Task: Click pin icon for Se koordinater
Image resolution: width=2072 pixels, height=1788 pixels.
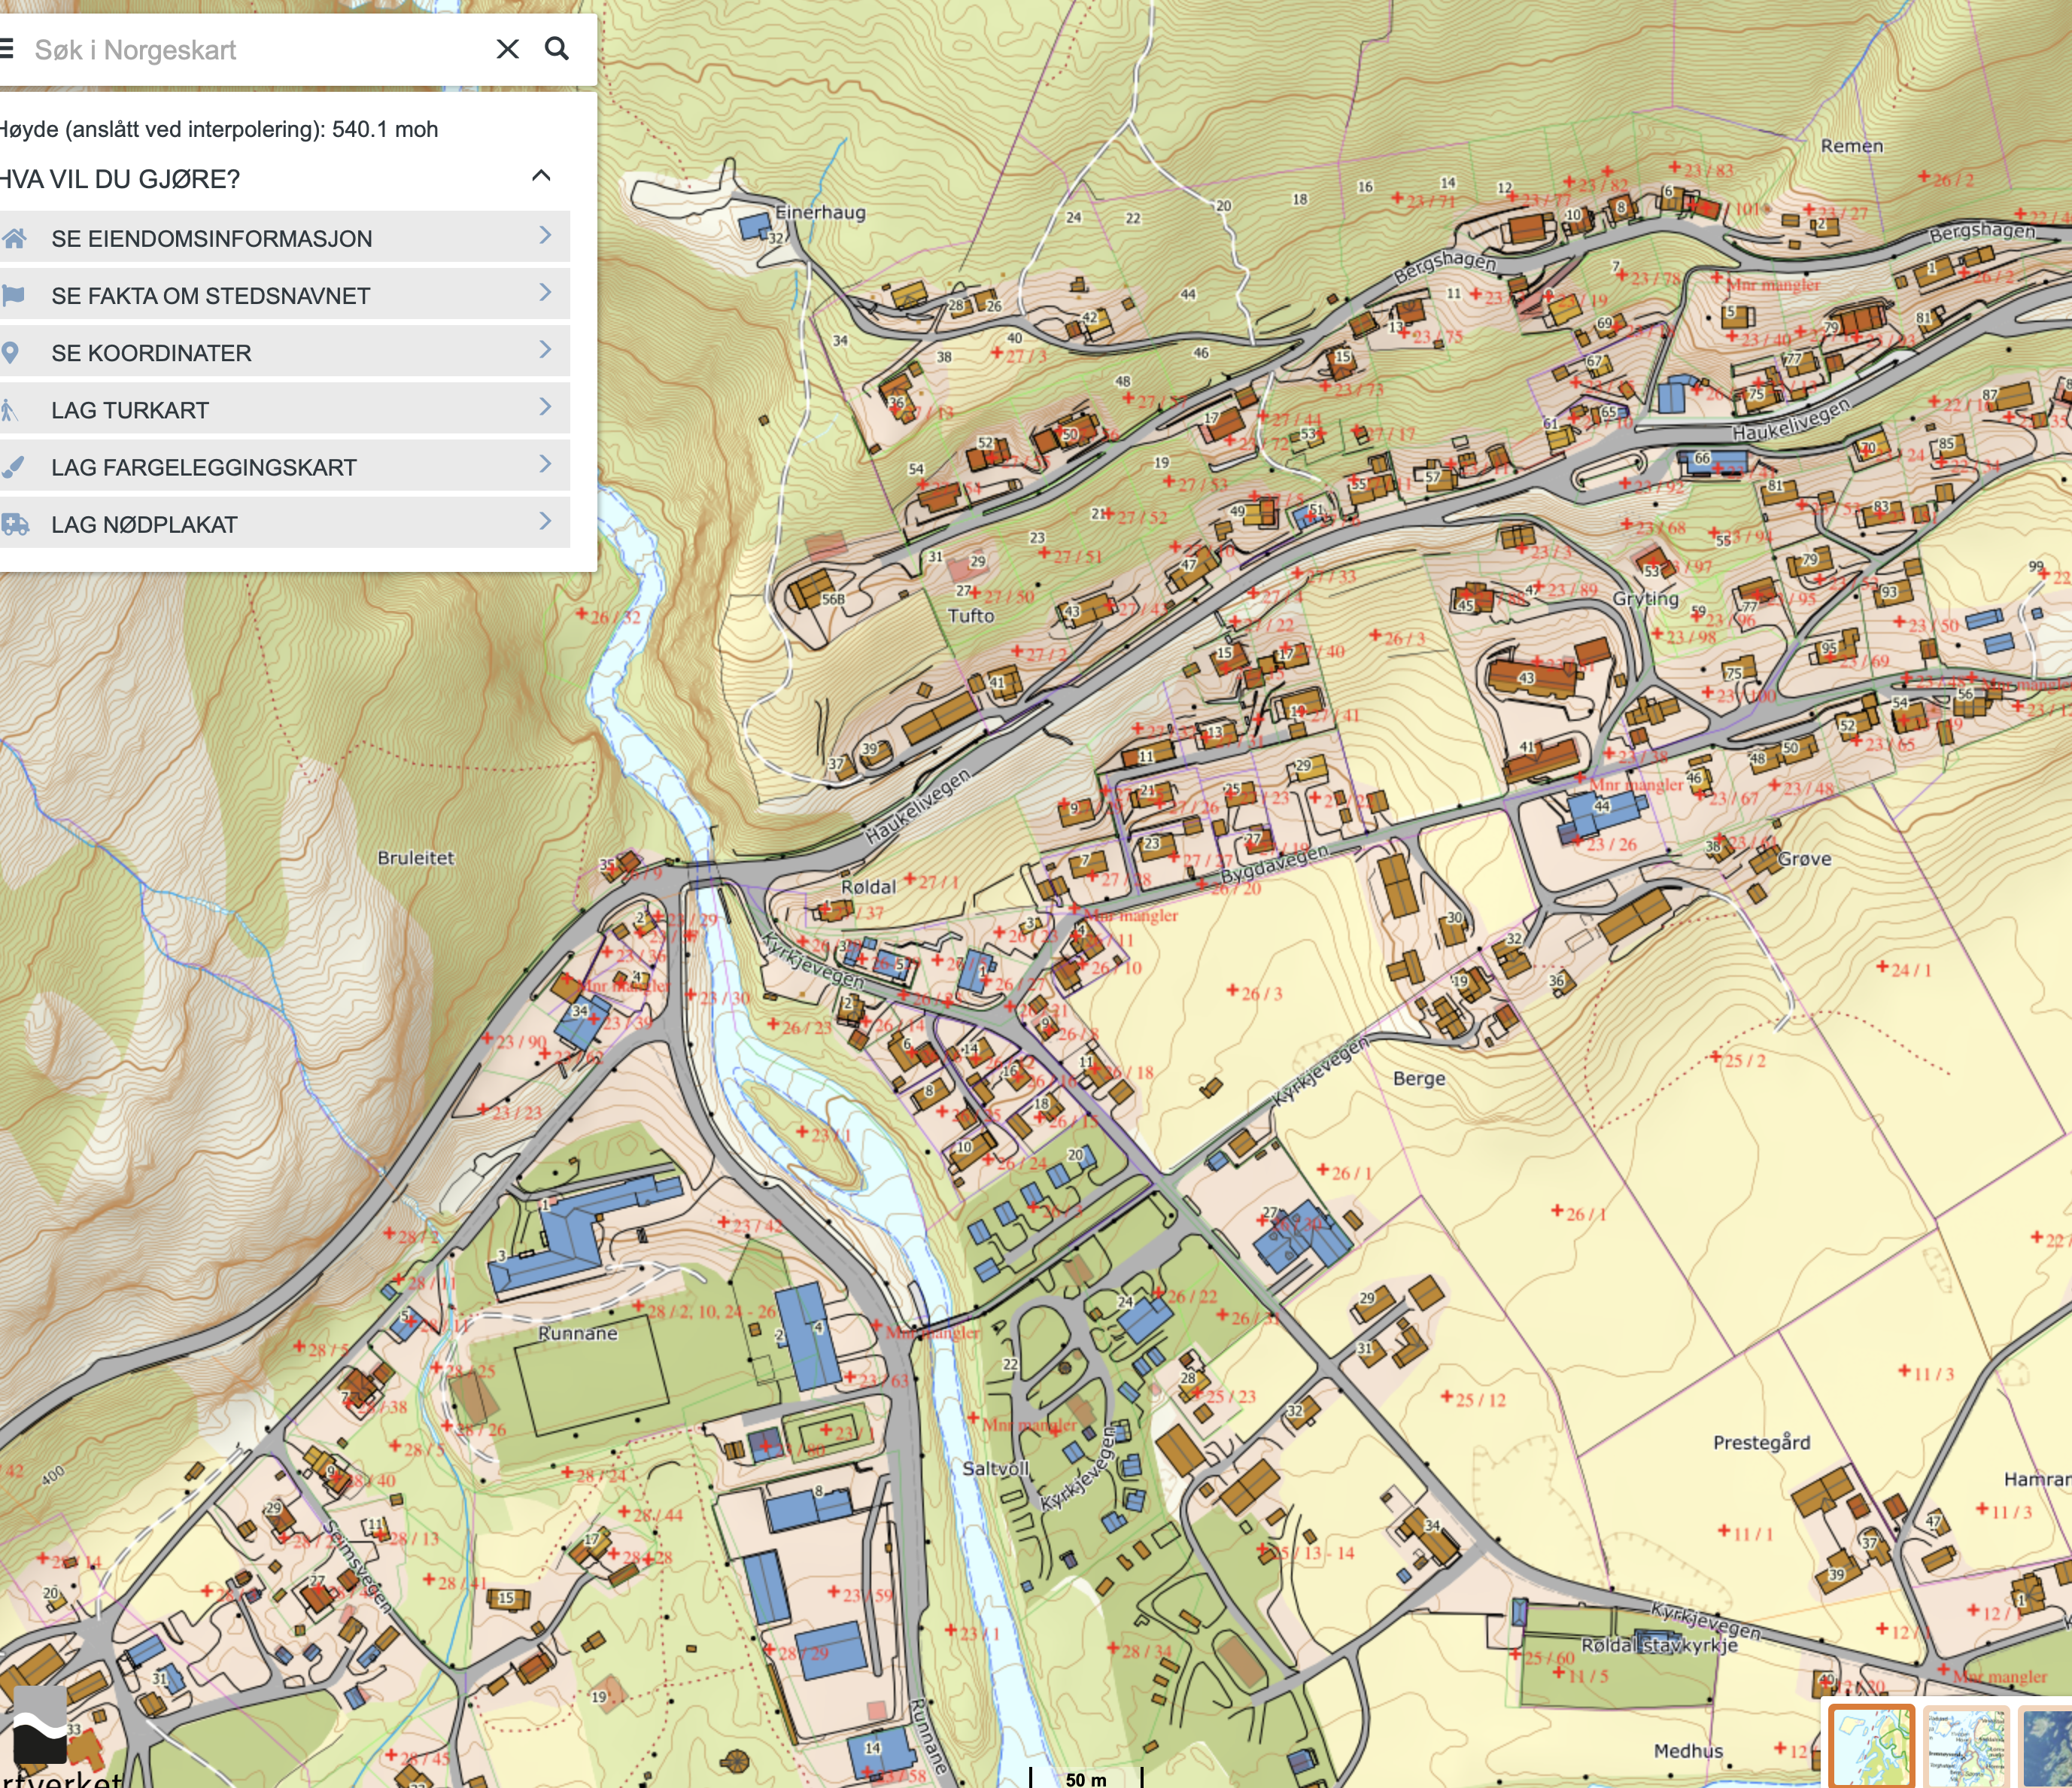Action: pos(11,352)
